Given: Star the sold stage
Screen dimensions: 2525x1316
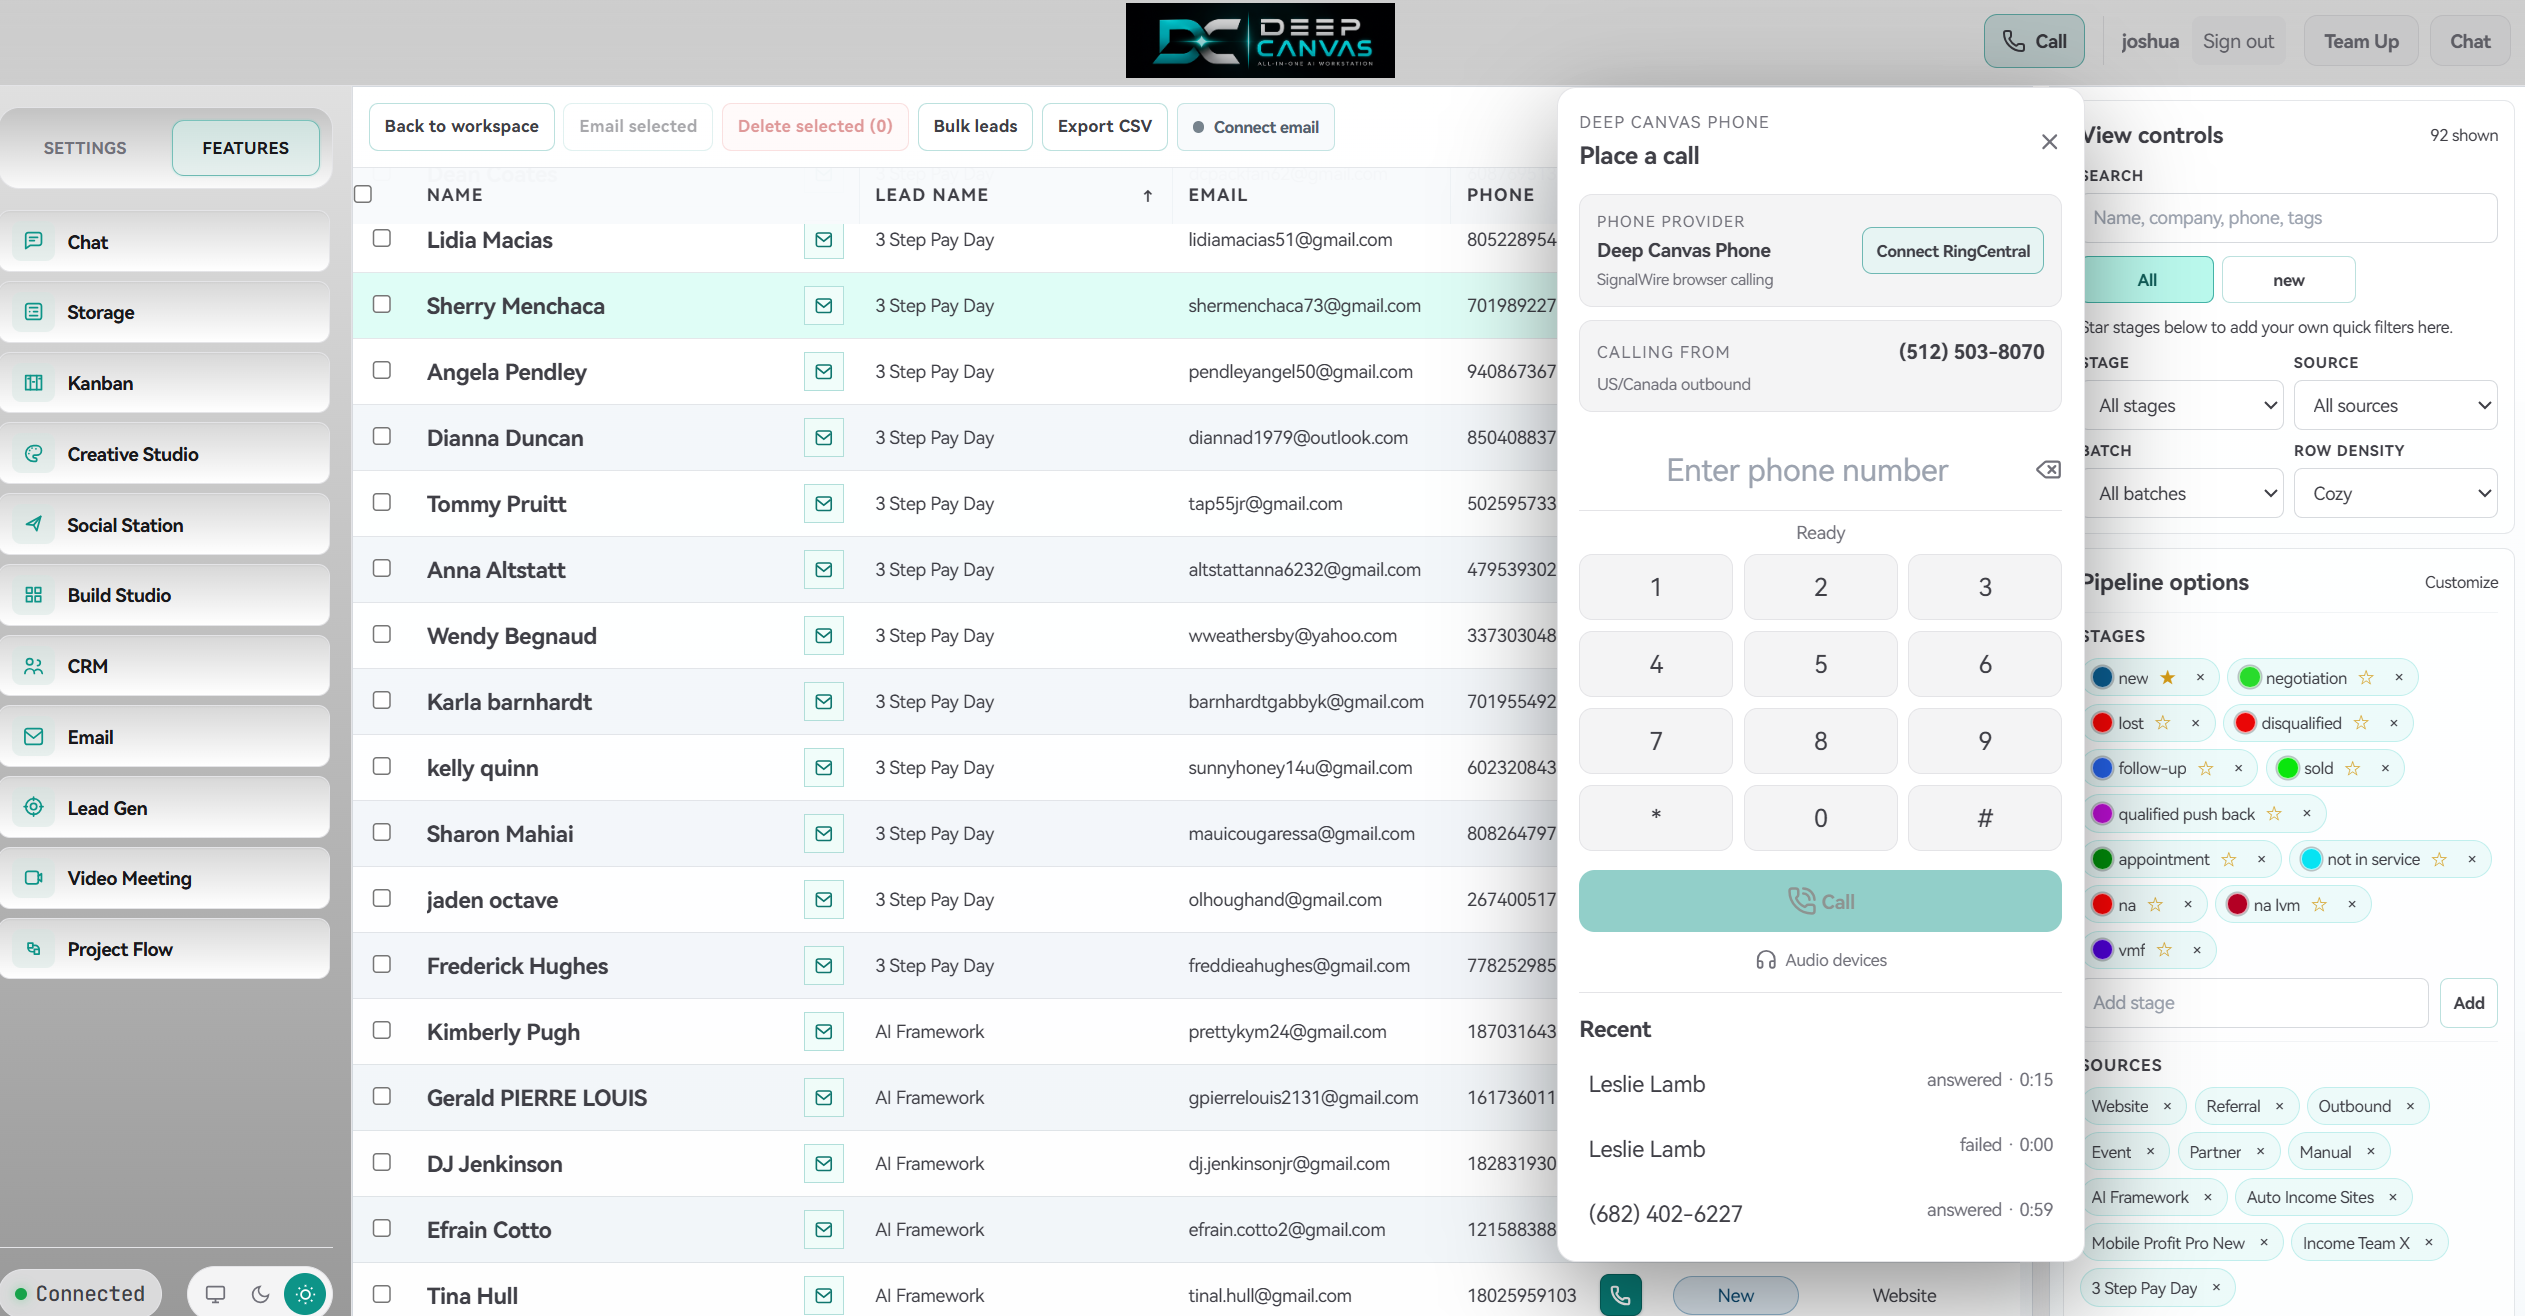Looking at the screenshot, I should pyautogui.click(x=2352, y=768).
